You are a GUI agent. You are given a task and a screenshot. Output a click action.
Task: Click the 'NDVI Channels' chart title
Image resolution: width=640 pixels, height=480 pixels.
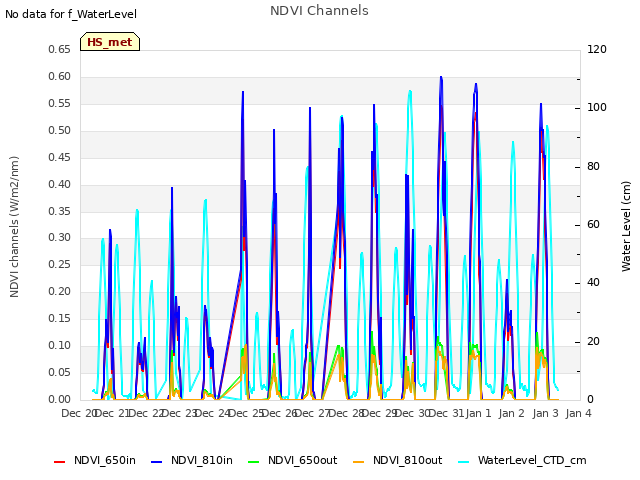tap(319, 11)
